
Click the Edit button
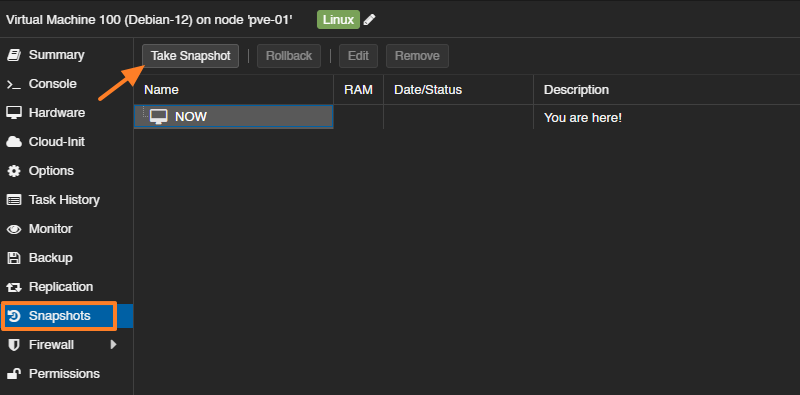(358, 56)
